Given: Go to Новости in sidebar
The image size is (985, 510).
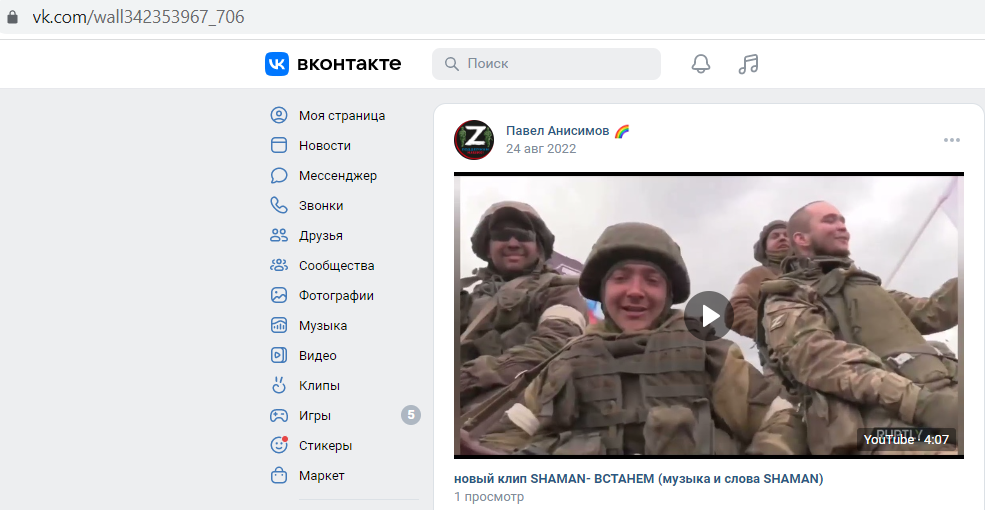Looking at the screenshot, I should tap(325, 146).
